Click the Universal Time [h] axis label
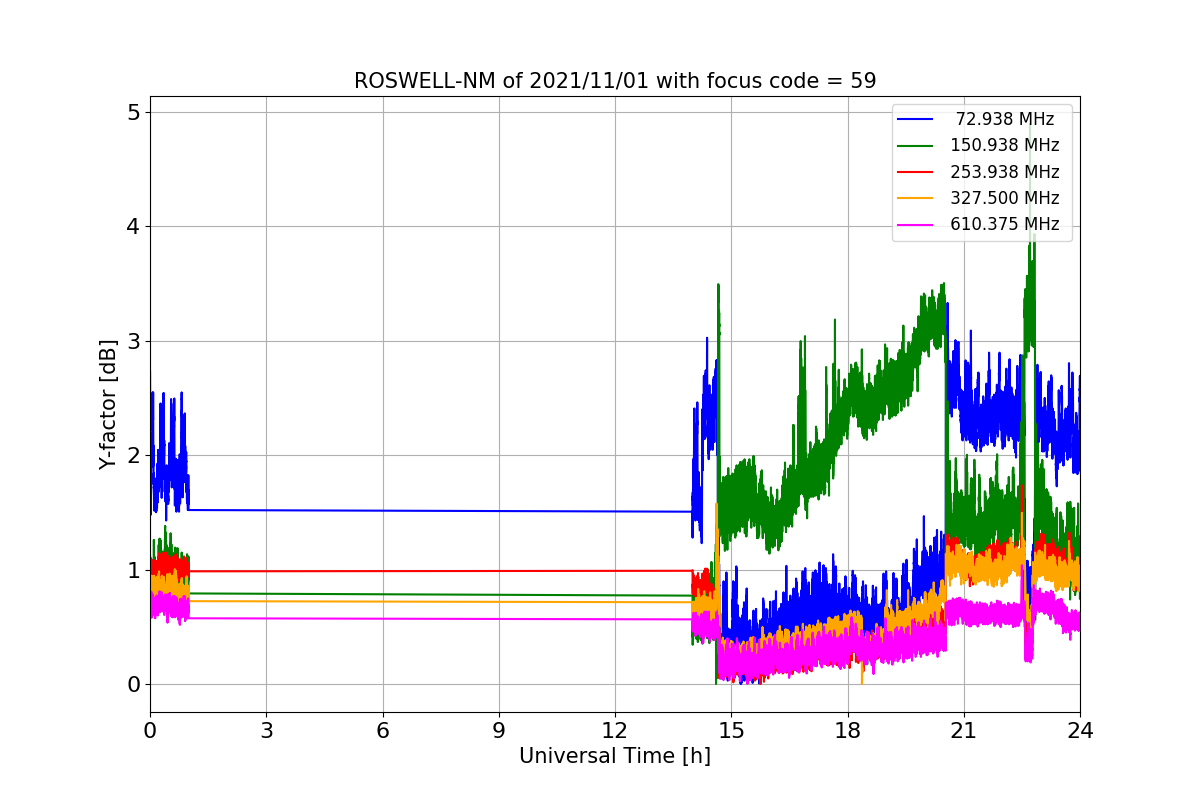The image size is (1200, 800). click(x=615, y=756)
